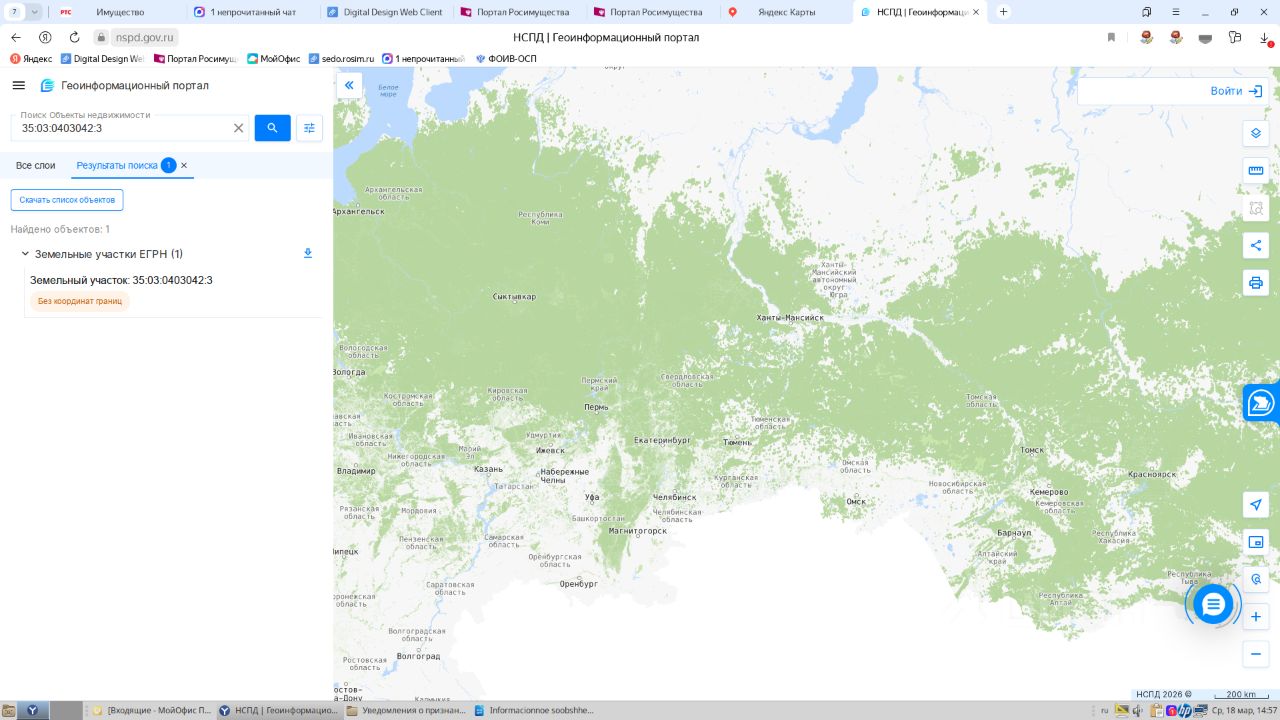Viewport: 1280px width, 720px height.
Task: Open the mini-map overview icon
Action: pyautogui.click(x=1256, y=542)
